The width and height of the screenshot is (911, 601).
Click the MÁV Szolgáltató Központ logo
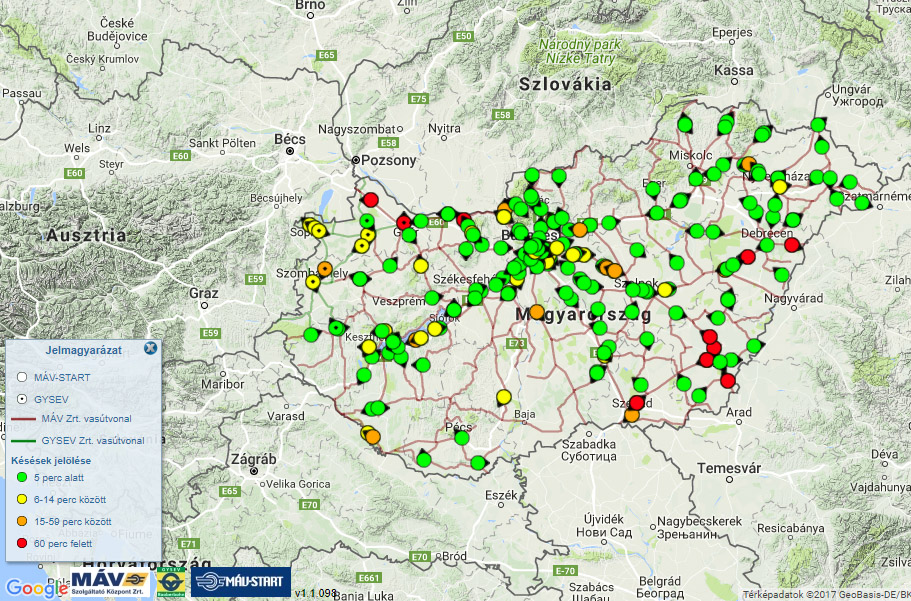point(110,581)
